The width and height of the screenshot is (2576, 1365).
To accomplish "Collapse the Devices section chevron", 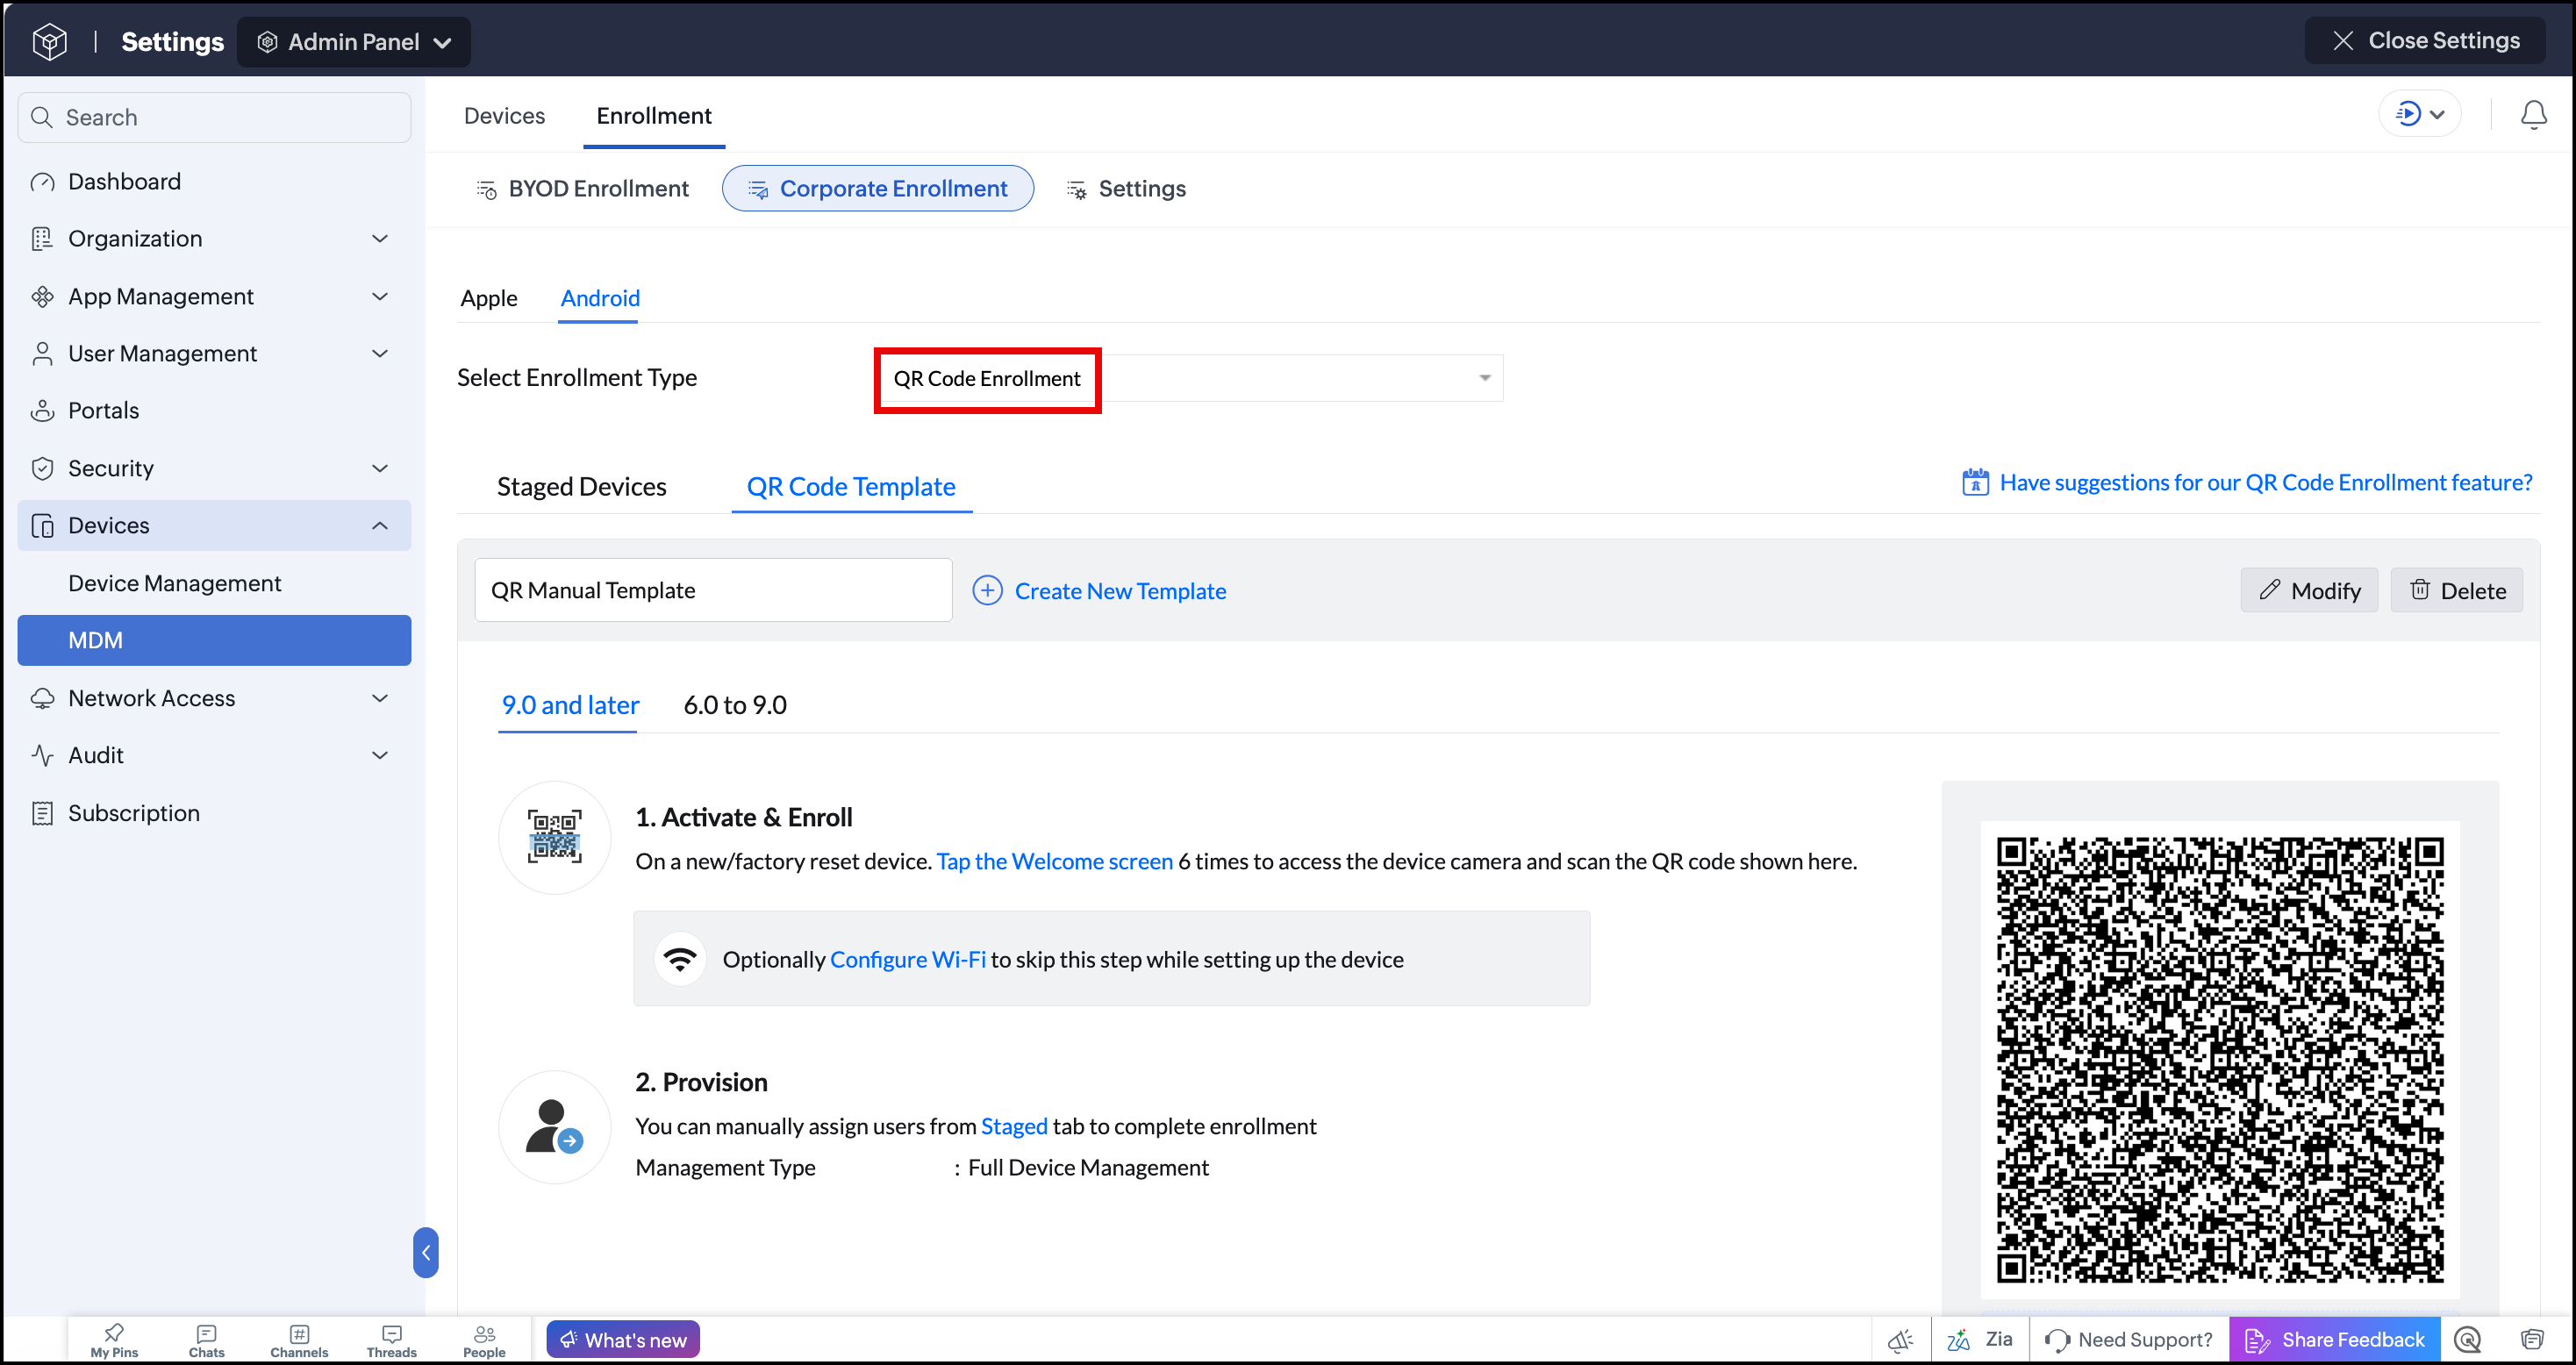I will point(380,525).
